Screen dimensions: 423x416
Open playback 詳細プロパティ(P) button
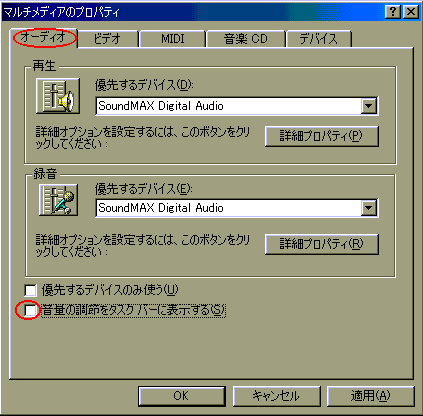[x=322, y=136]
